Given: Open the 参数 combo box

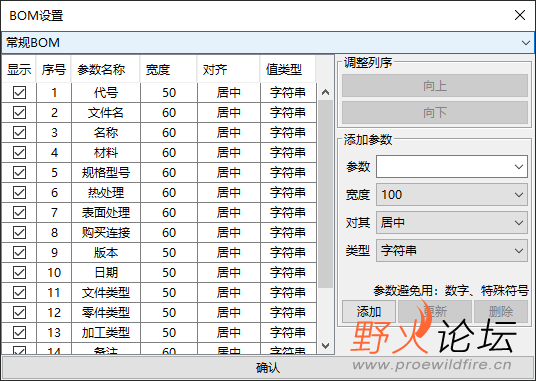Looking at the screenshot, I should (x=452, y=167).
